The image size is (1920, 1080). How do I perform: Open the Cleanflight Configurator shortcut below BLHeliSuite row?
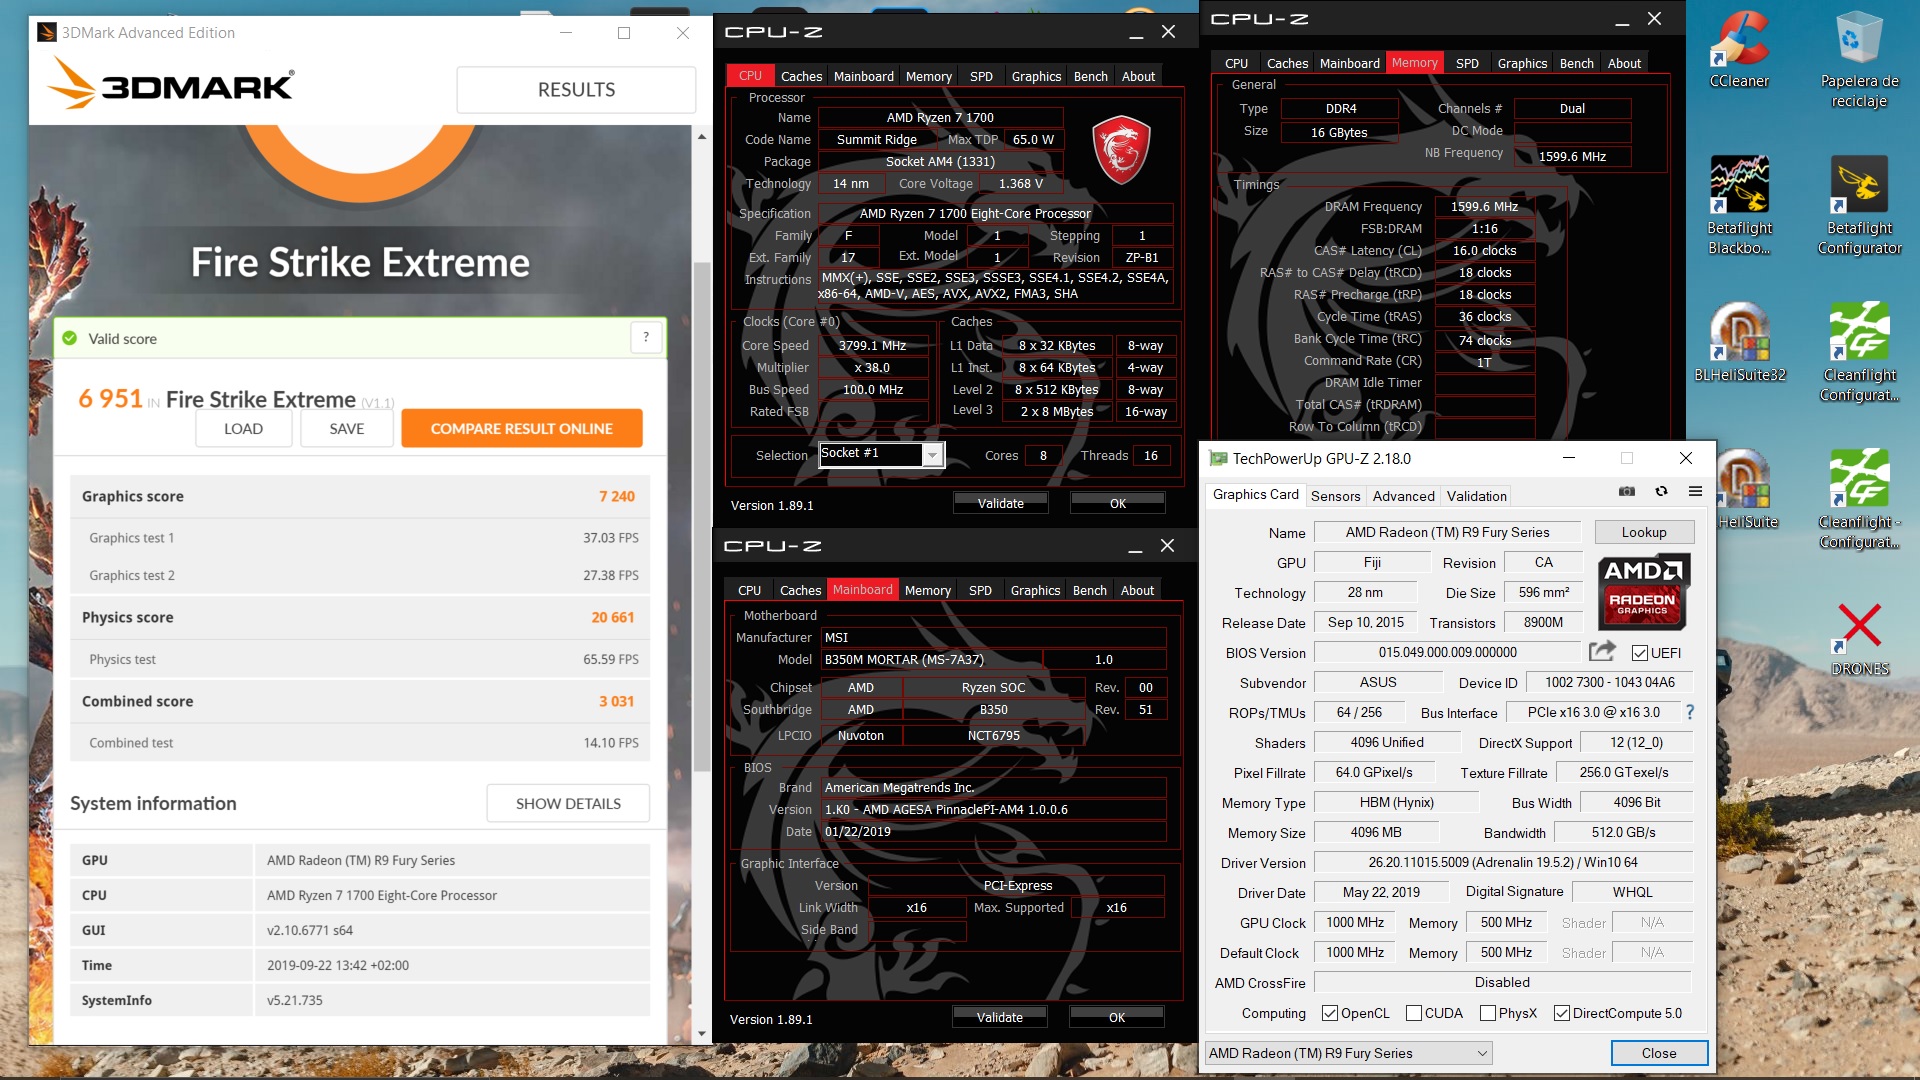1859,499
